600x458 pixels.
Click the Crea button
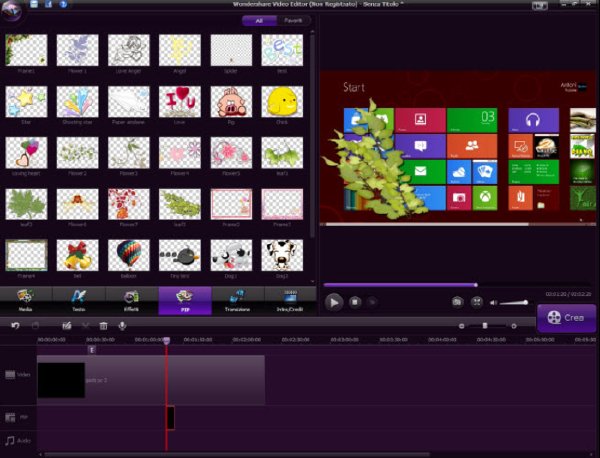pyautogui.click(x=566, y=318)
